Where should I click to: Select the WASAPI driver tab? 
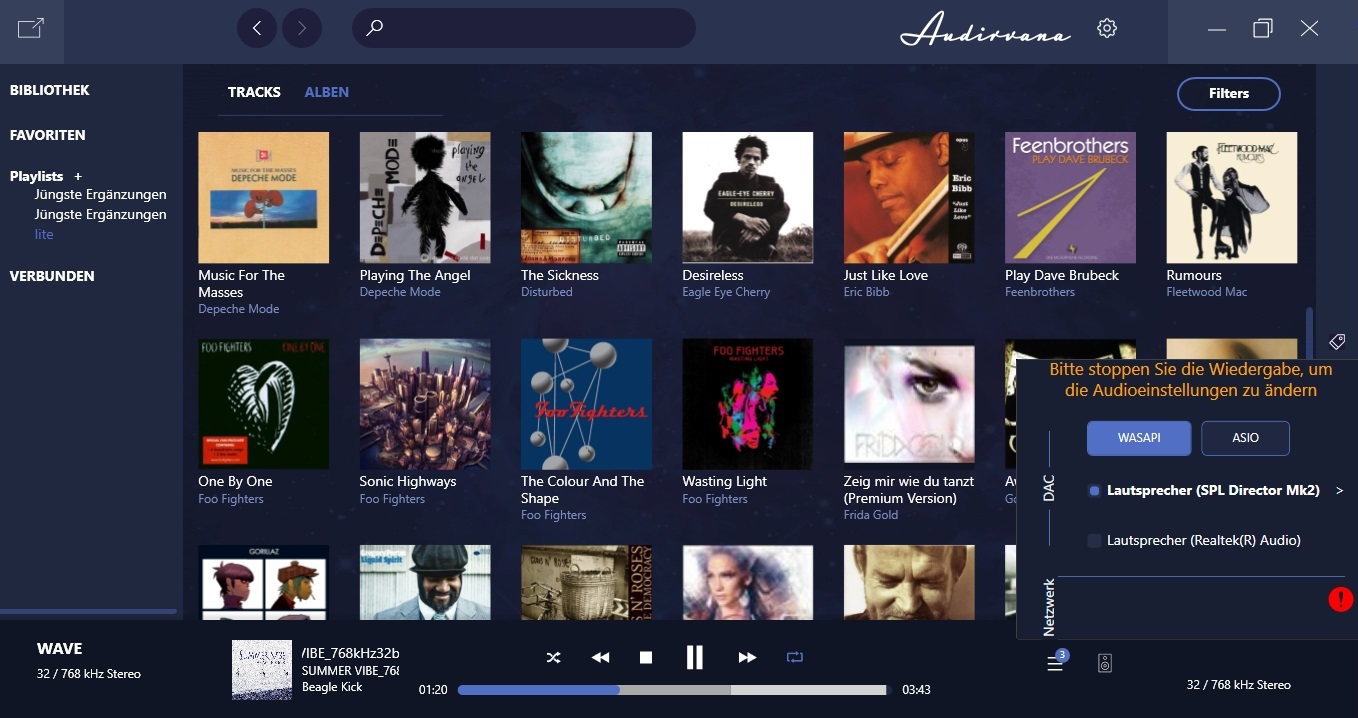click(1139, 438)
